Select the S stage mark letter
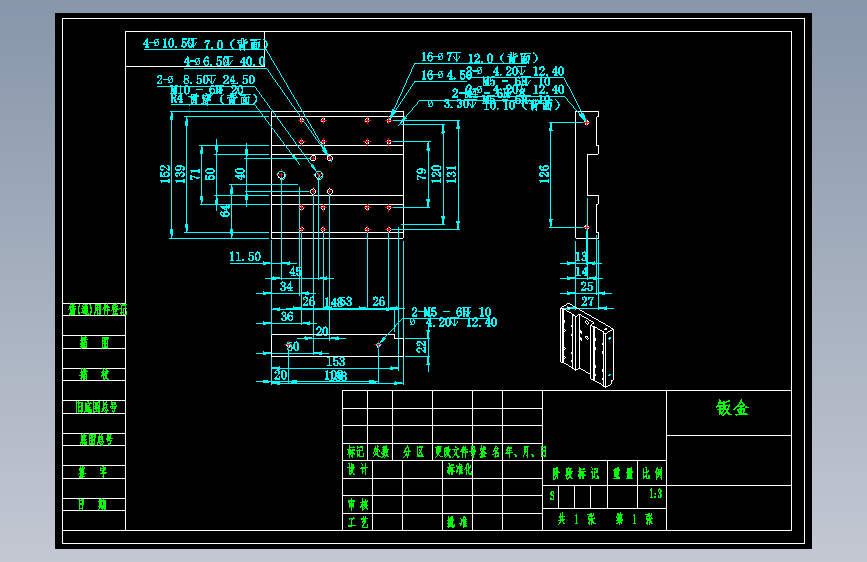Image resolution: width=867 pixels, height=562 pixels. [552, 496]
